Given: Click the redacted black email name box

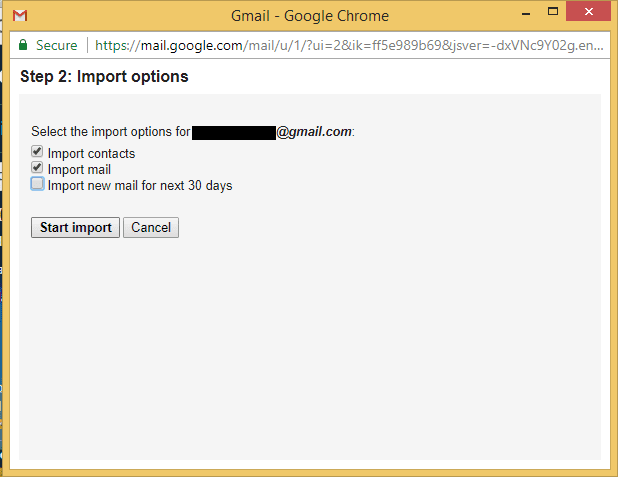Looking at the screenshot, I should tap(233, 132).
